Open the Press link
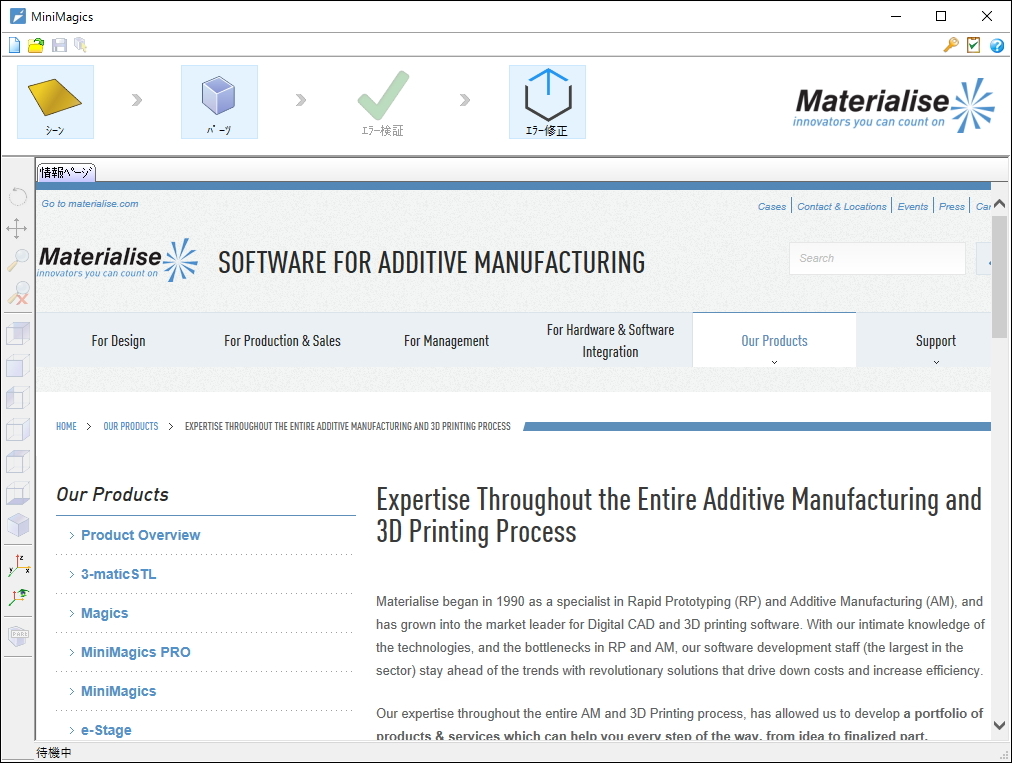Image resolution: width=1012 pixels, height=763 pixels. coord(952,207)
